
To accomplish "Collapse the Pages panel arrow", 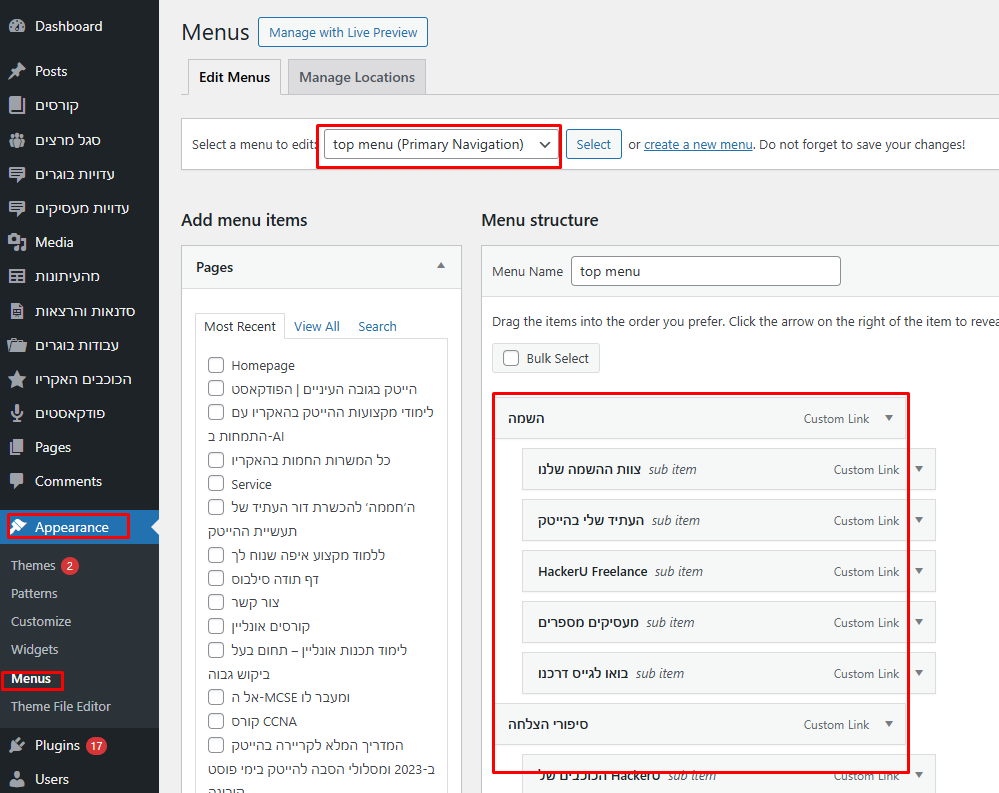I will pos(441,266).
